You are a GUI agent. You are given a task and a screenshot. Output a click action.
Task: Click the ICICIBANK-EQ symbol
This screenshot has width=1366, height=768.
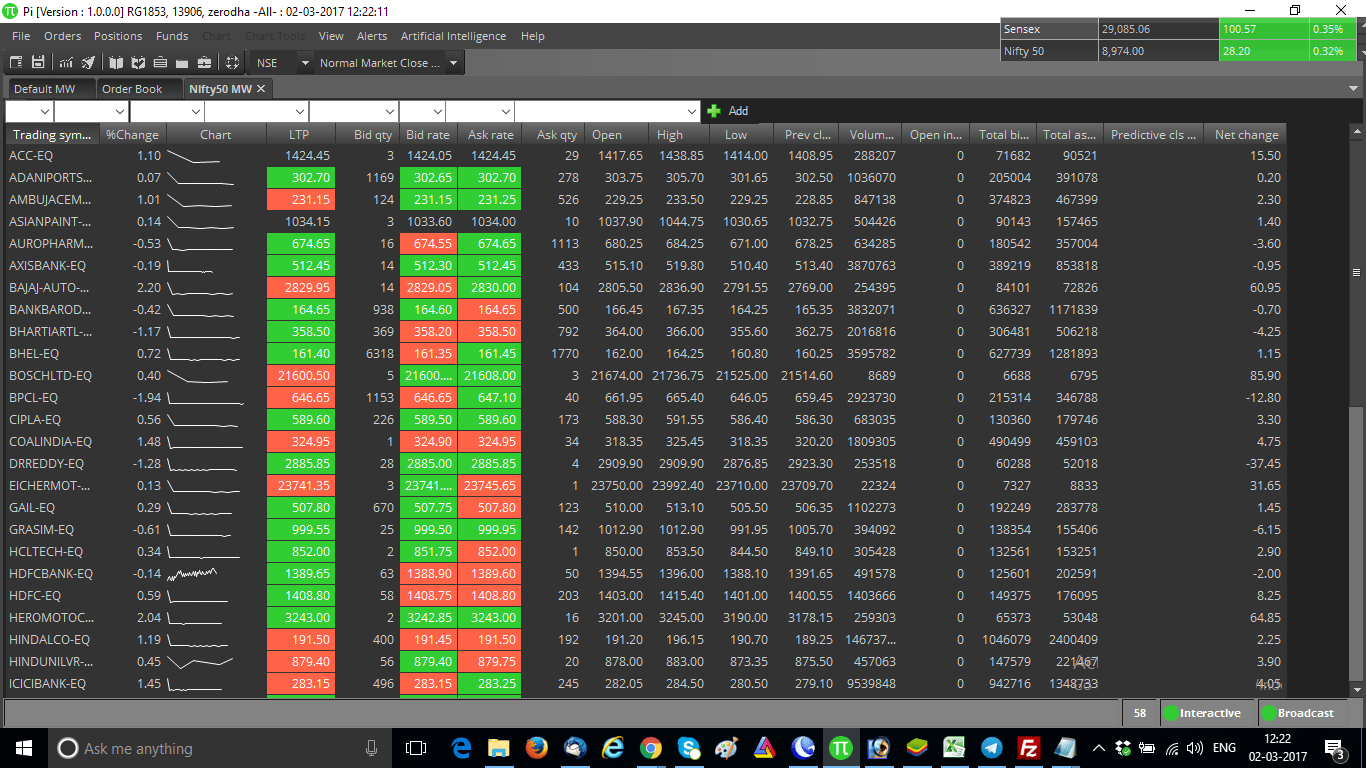point(47,683)
